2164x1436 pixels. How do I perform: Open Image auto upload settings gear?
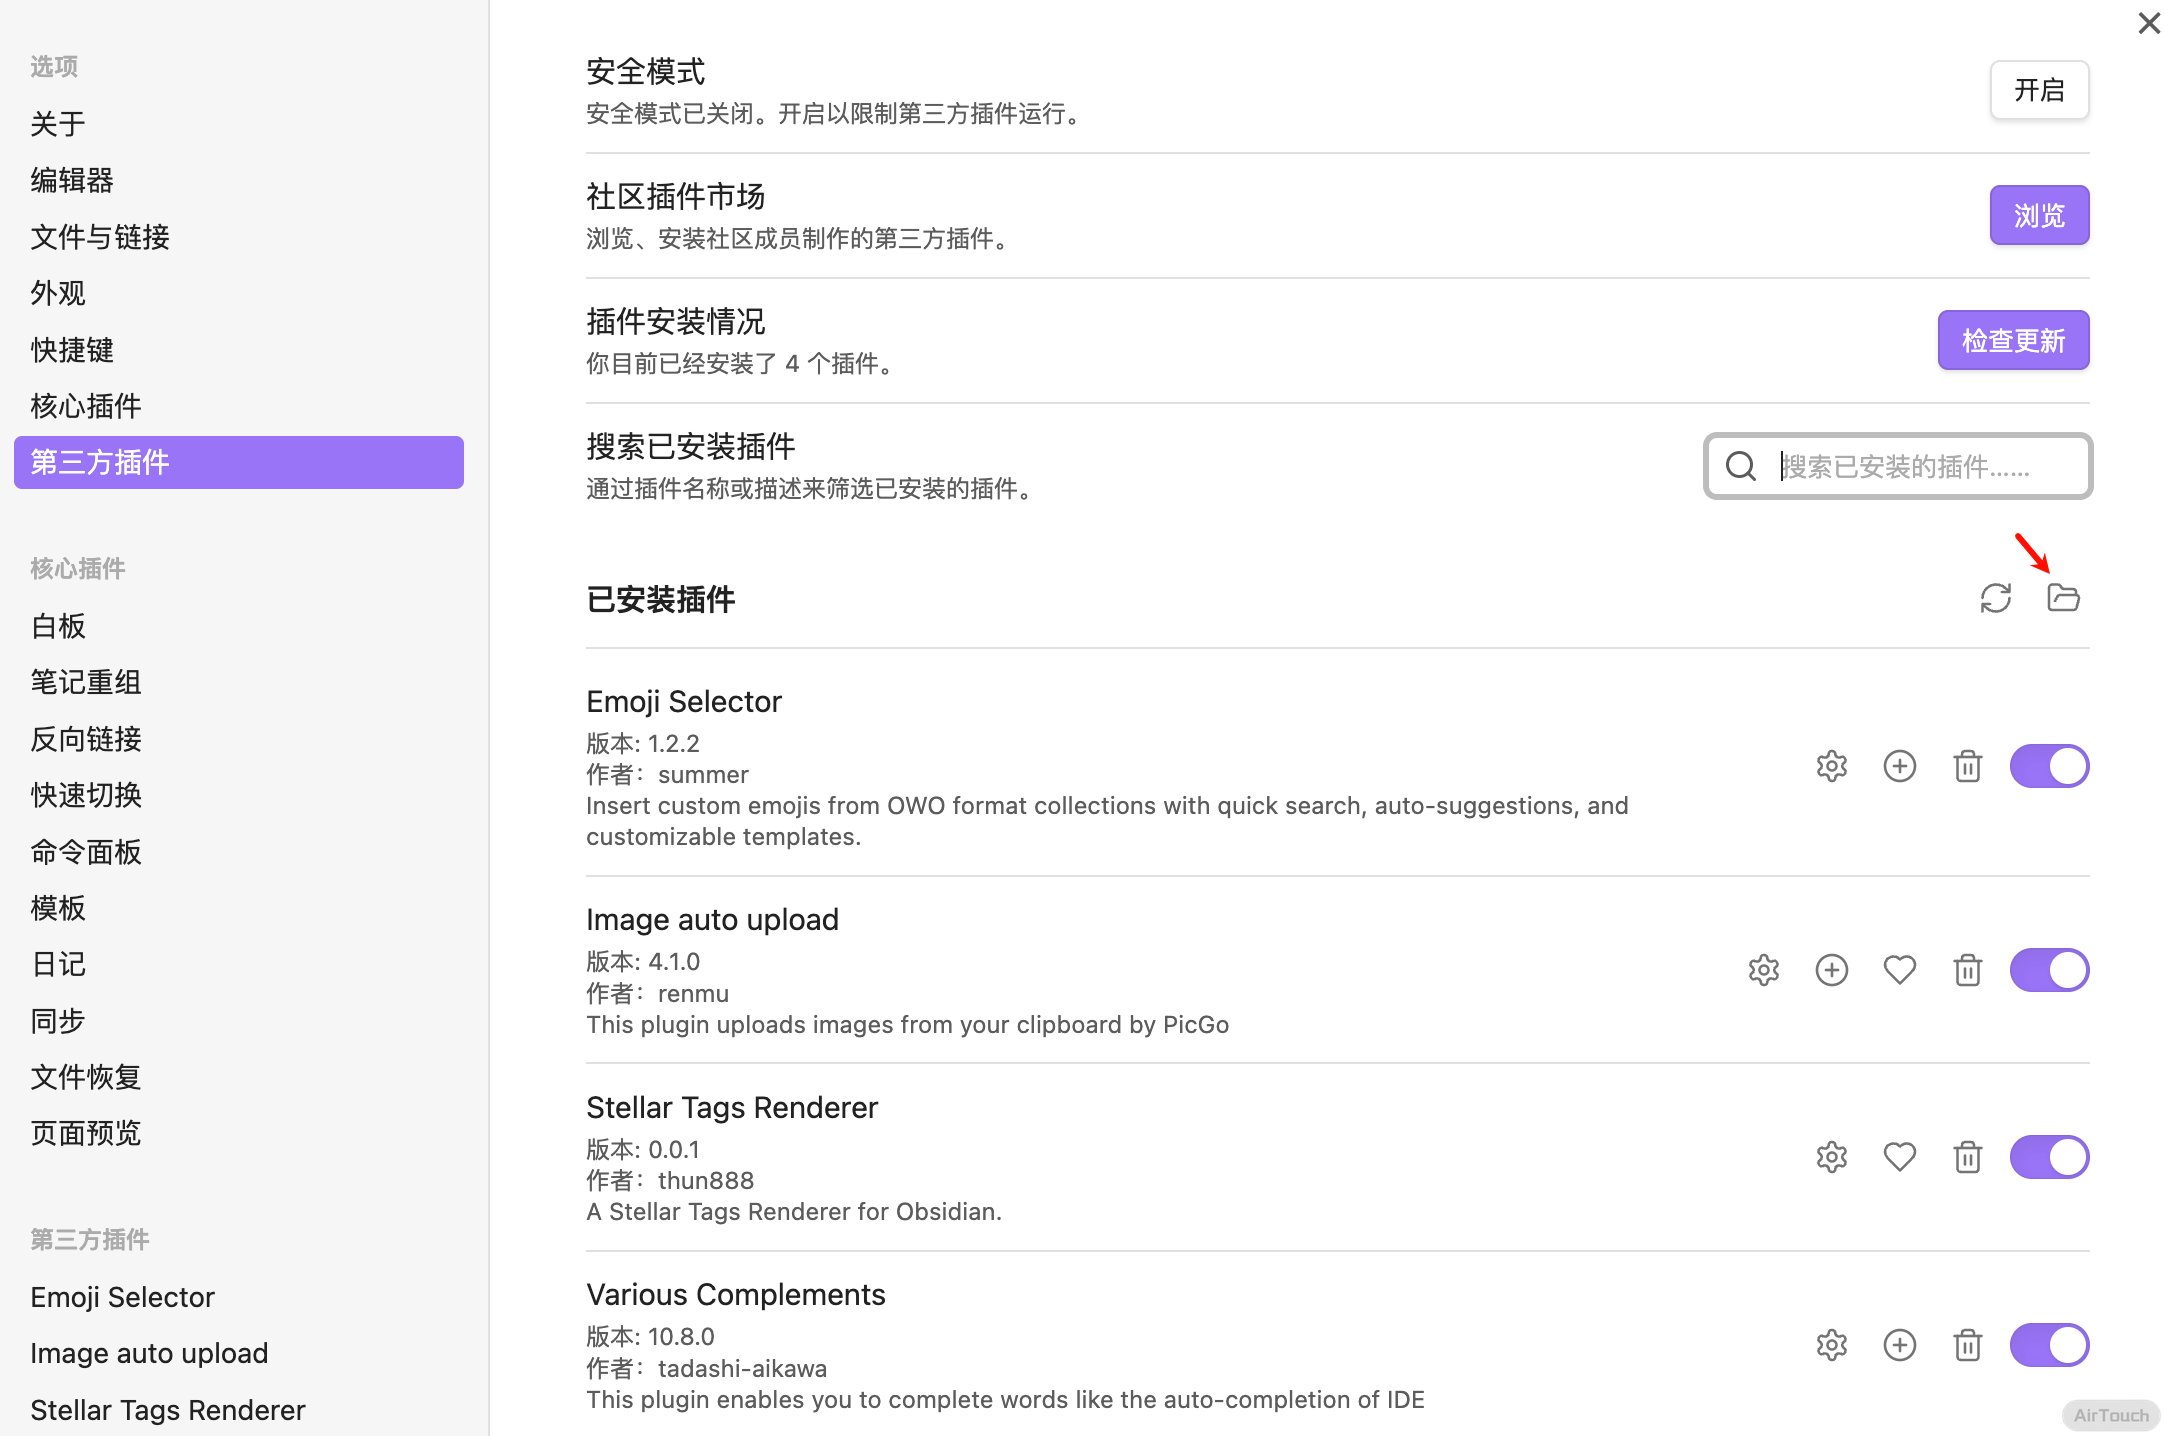click(x=1763, y=970)
